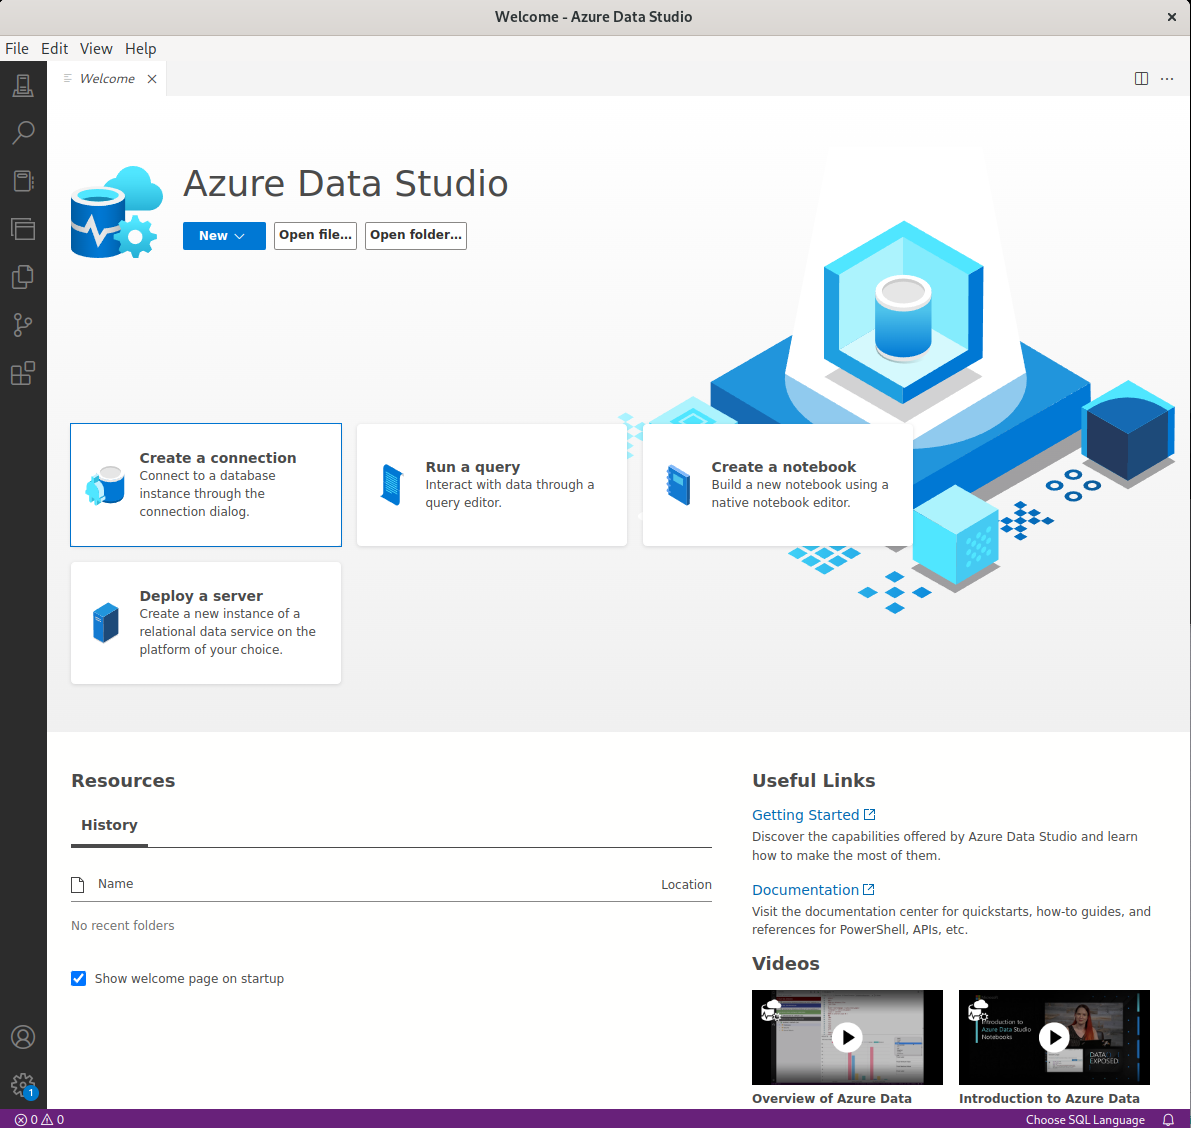Open more editor actions with the ellipsis
Viewport: 1191px width, 1128px height.
coord(1167,78)
